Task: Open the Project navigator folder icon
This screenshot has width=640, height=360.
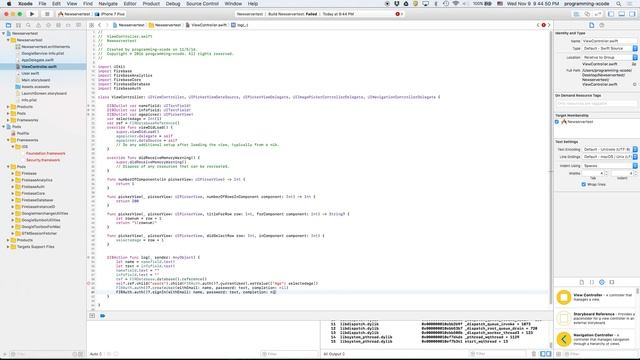Action: pyautogui.click(x=8, y=25)
